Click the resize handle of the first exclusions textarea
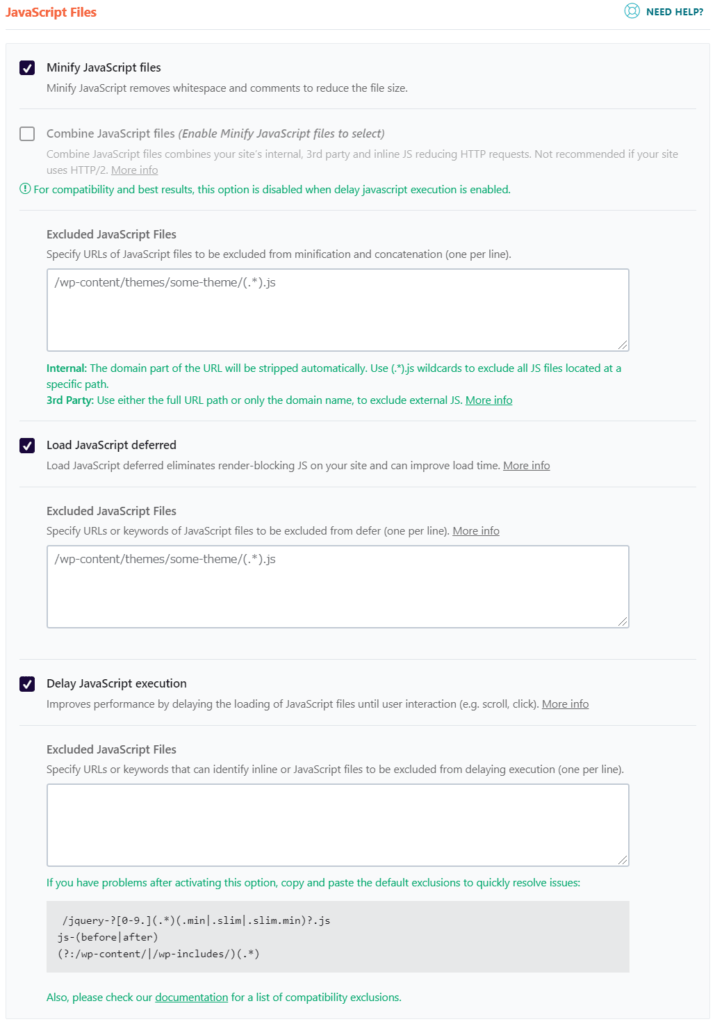715x1024 pixels. tap(623, 345)
